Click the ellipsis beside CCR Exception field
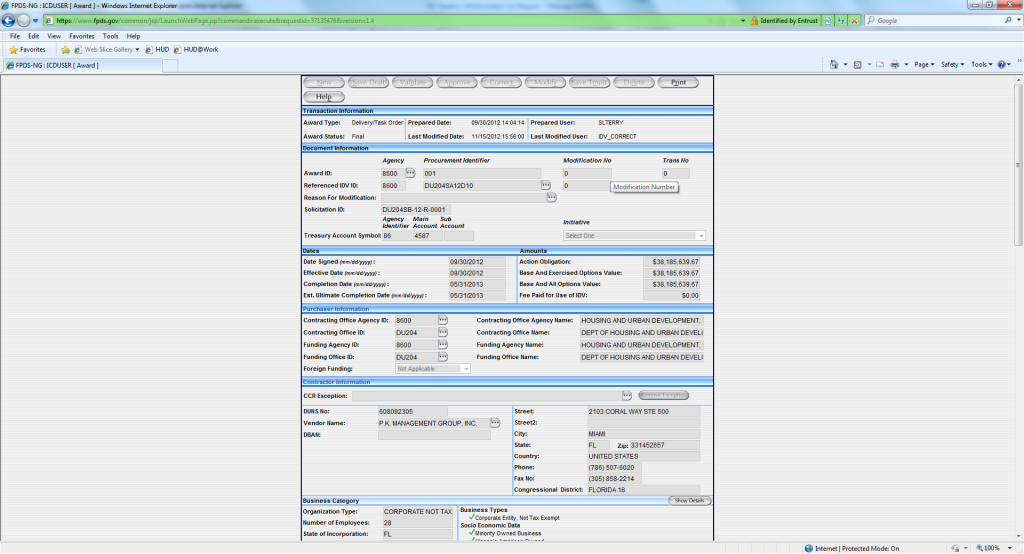The height and width of the screenshot is (554, 1024). [627, 395]
